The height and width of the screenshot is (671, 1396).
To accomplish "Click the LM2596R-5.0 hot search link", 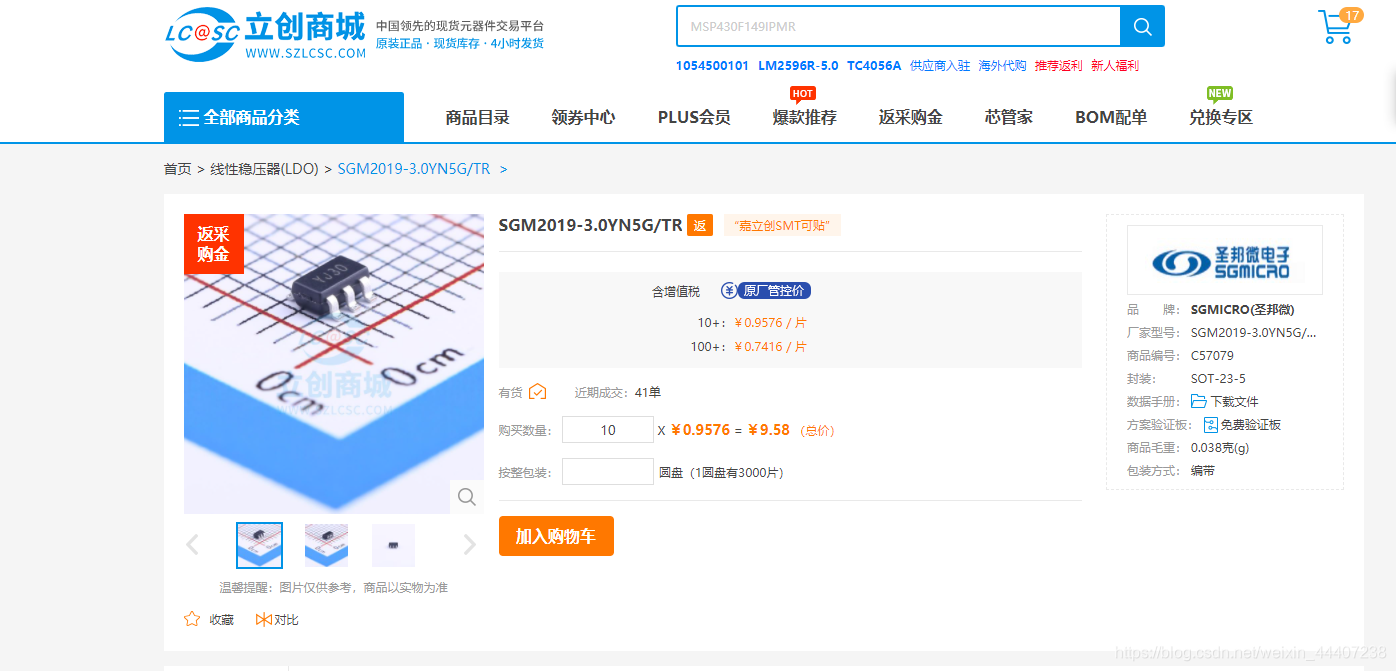I will click(x=798, y=66).
